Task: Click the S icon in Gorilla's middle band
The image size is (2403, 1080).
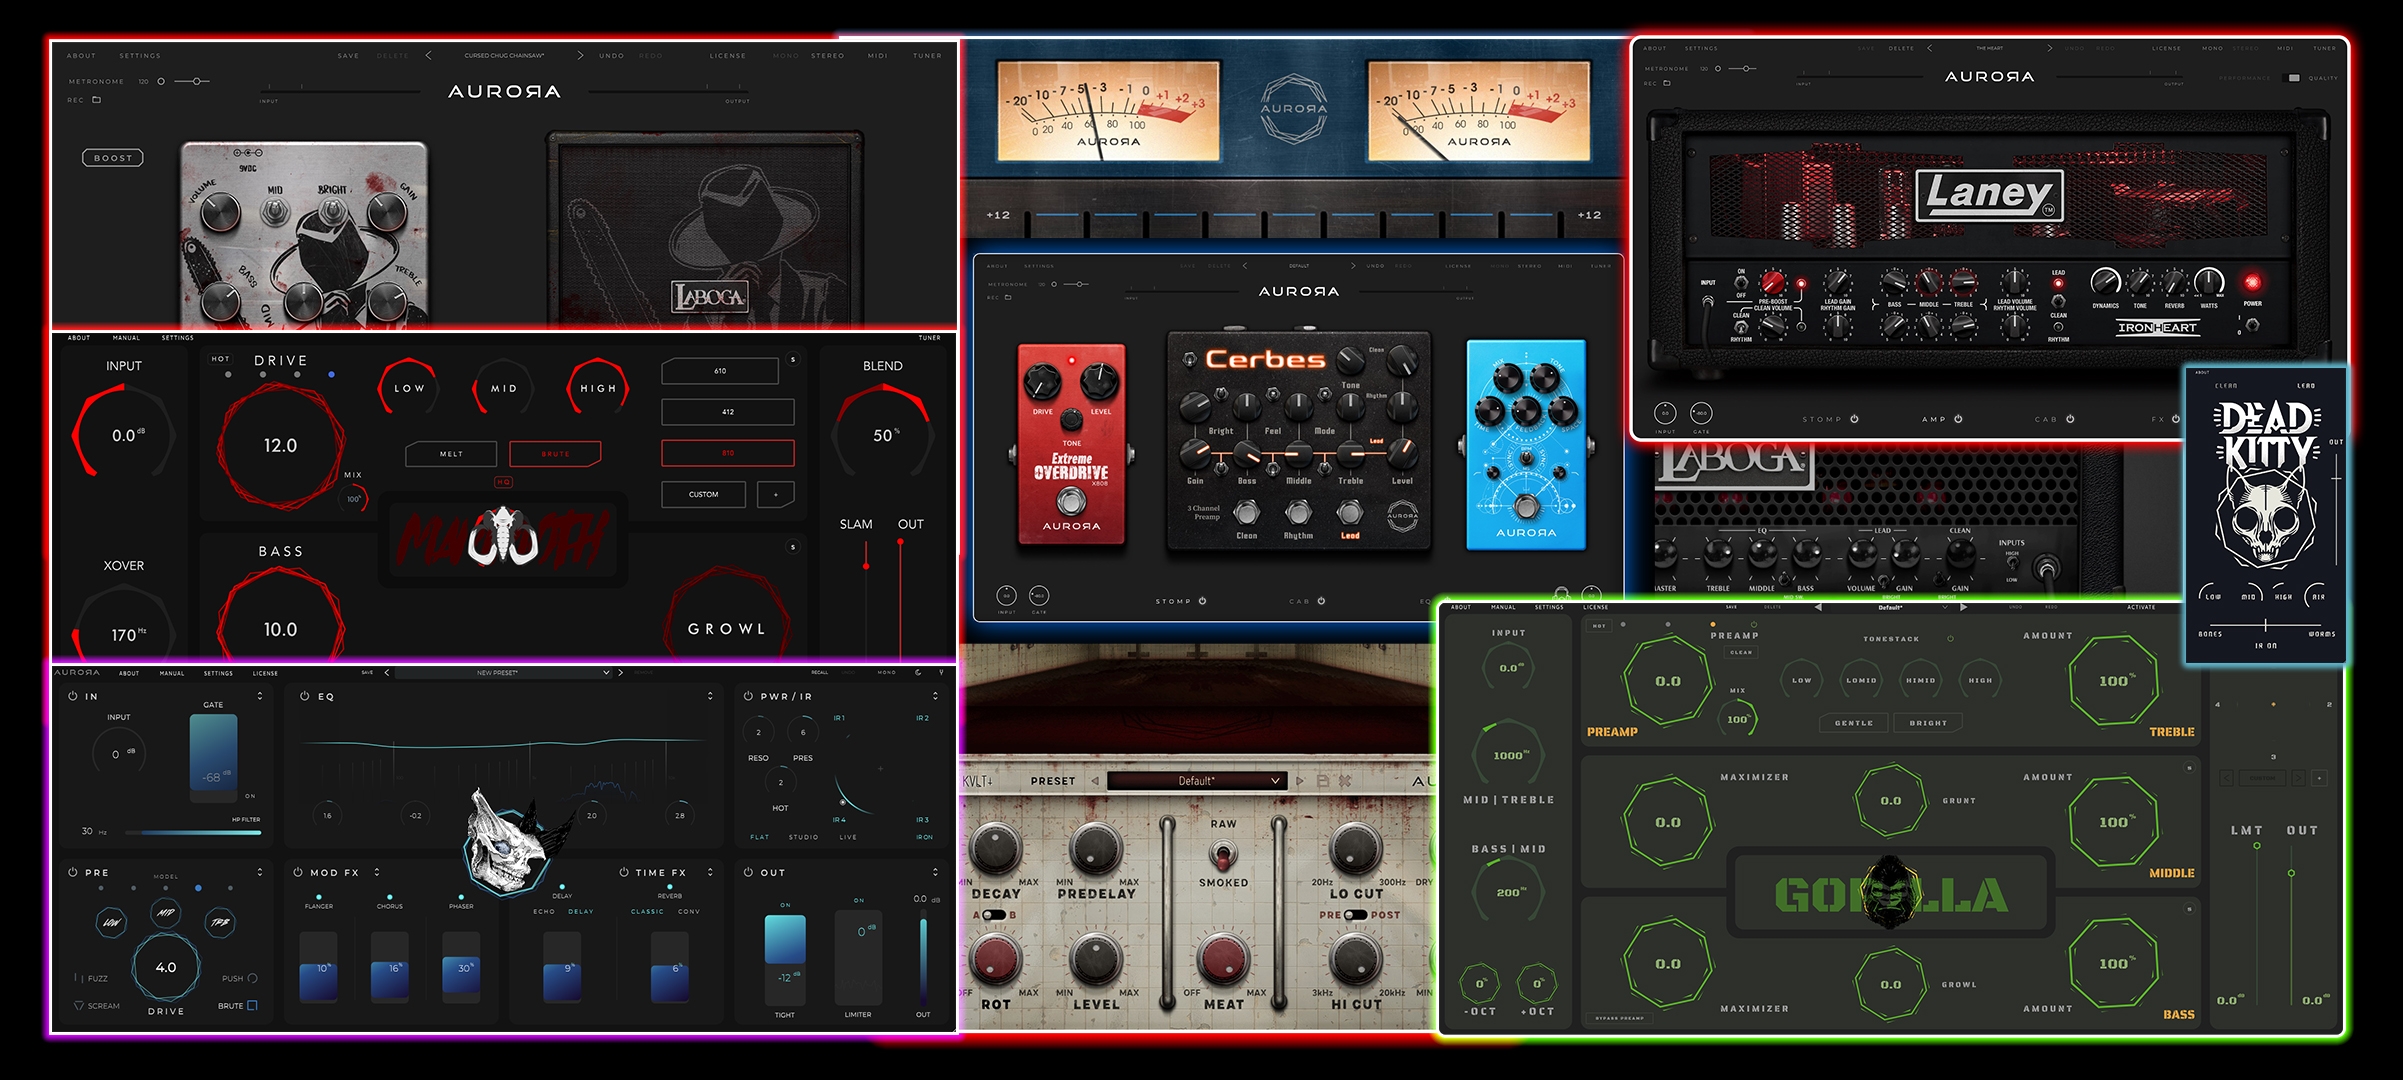Action: pyautogui.click(x=2189, y=768)
